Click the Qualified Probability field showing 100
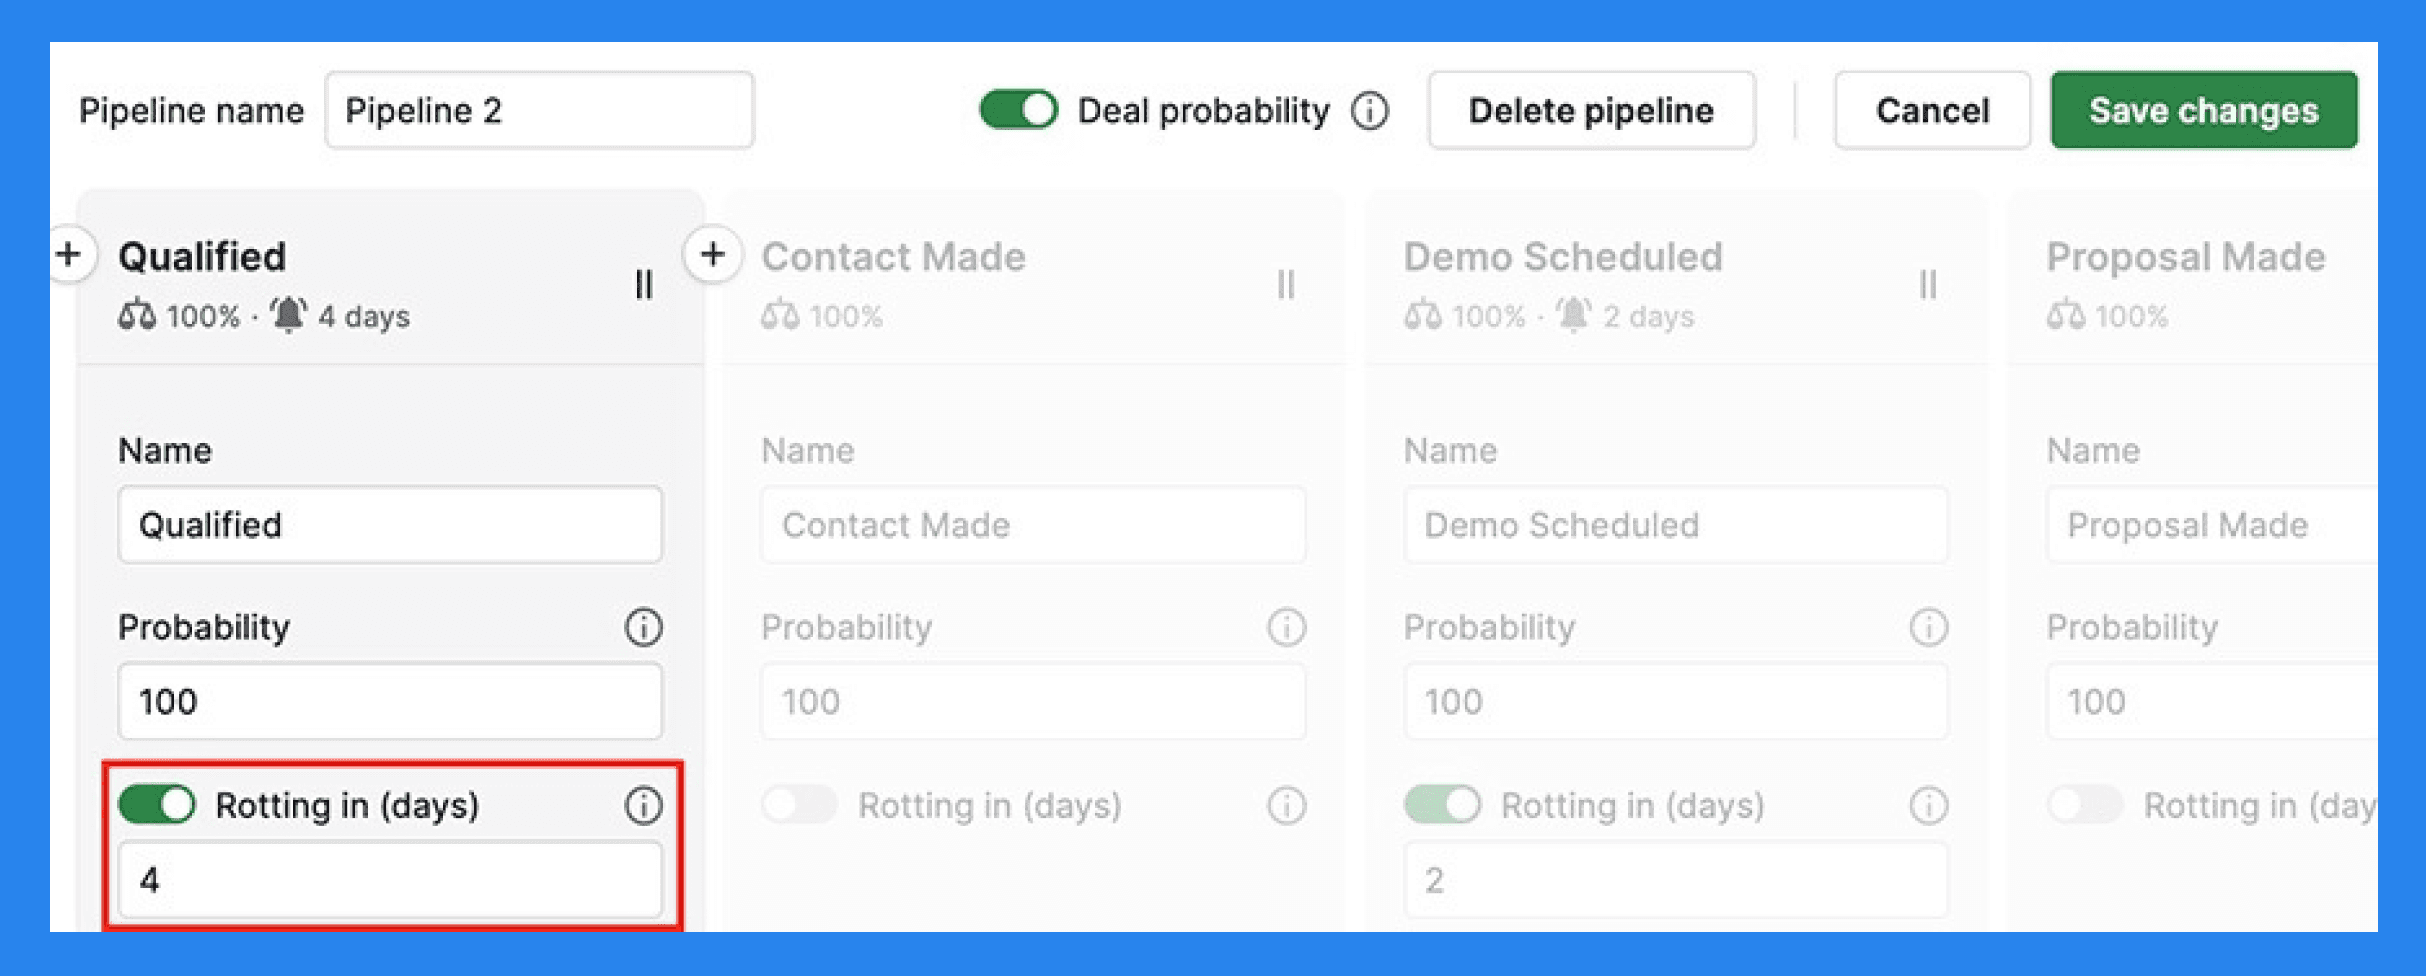This screenshot has height=976, width=2426. pyautogui.click(x=390, y=701)
